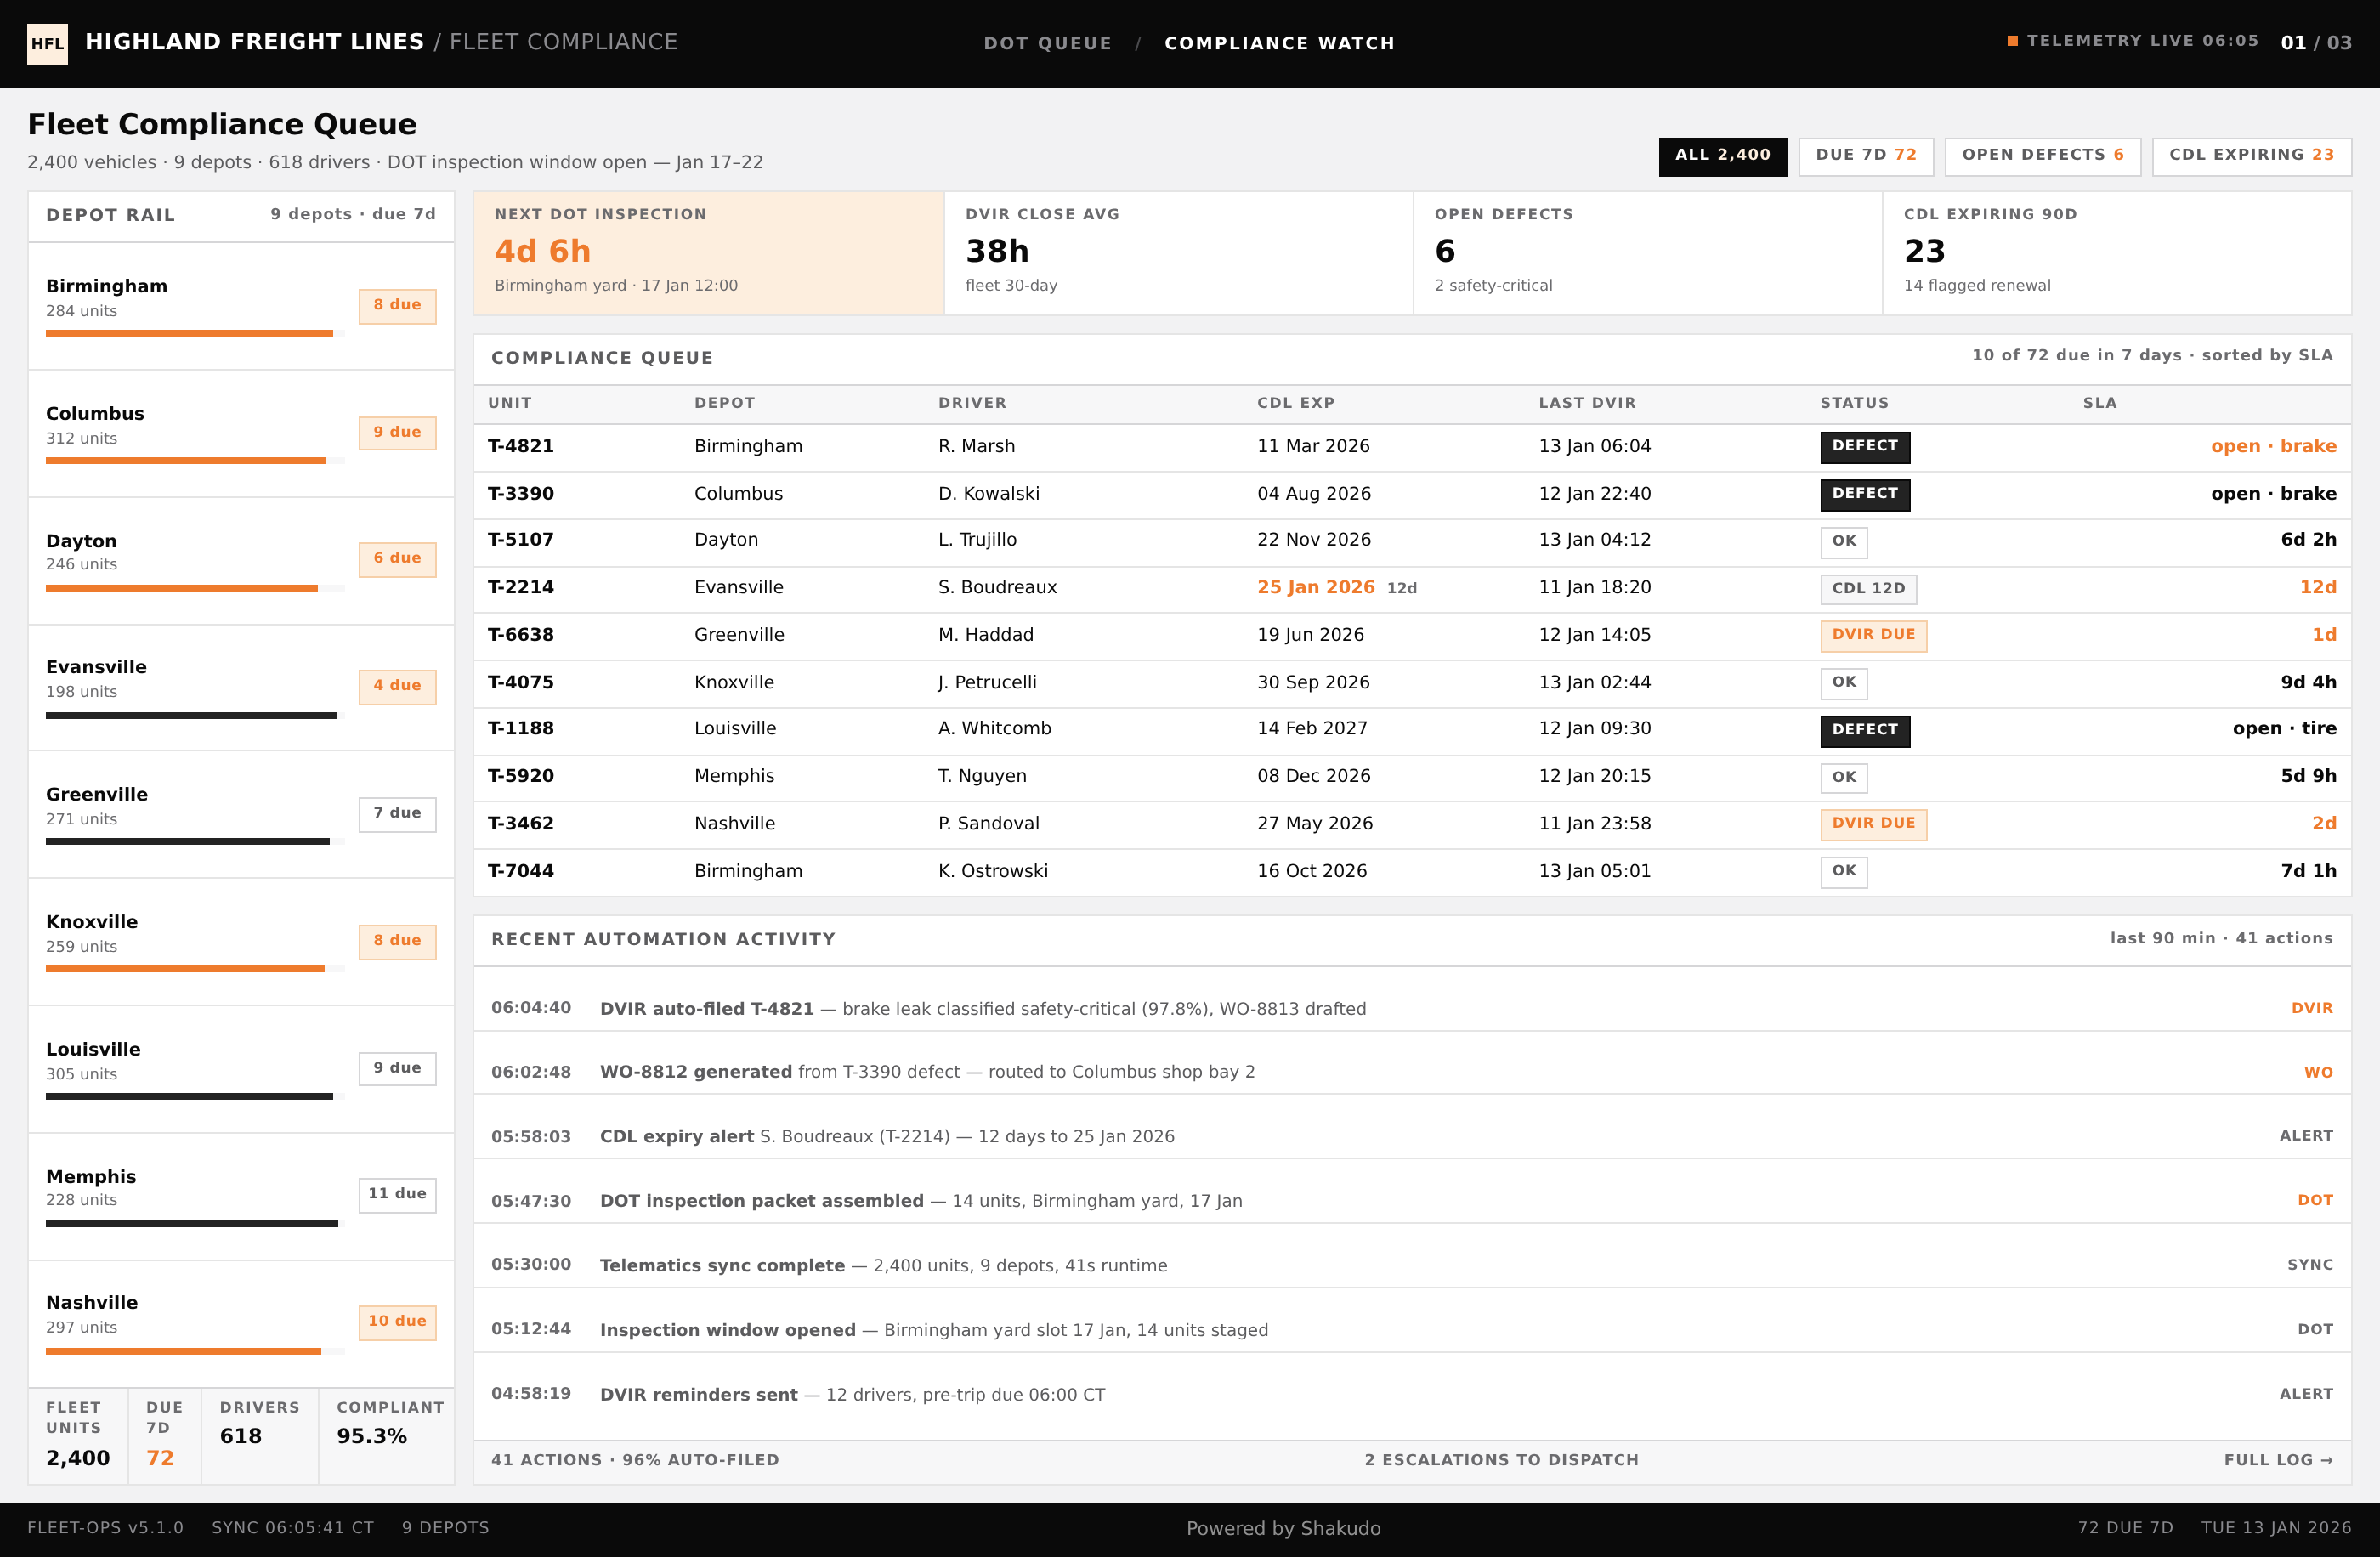Click the orange telemetry live indicator

(2012, 41)
